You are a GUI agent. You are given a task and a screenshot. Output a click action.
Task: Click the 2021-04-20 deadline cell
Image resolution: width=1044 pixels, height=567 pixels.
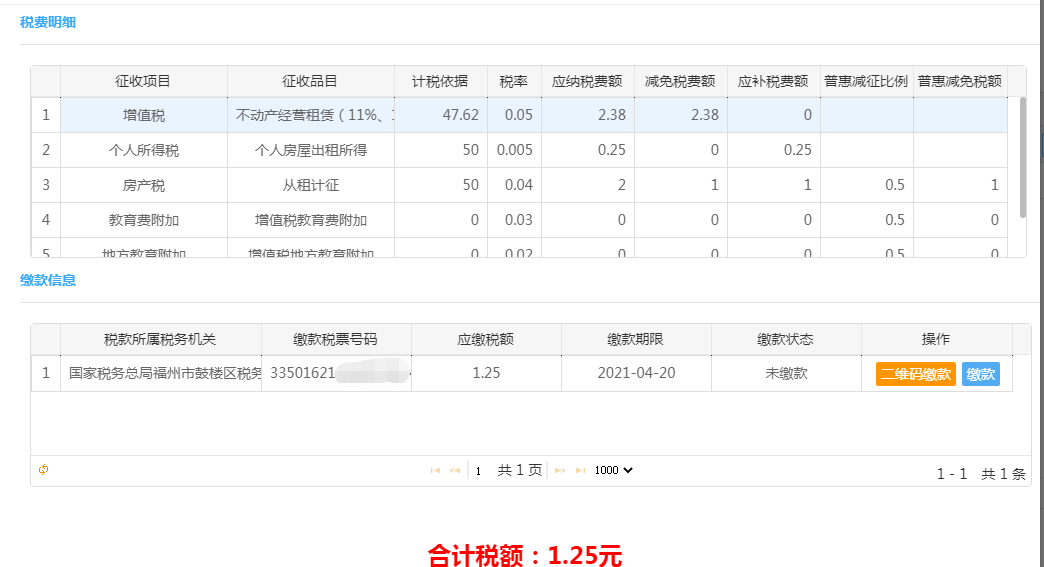636,373
